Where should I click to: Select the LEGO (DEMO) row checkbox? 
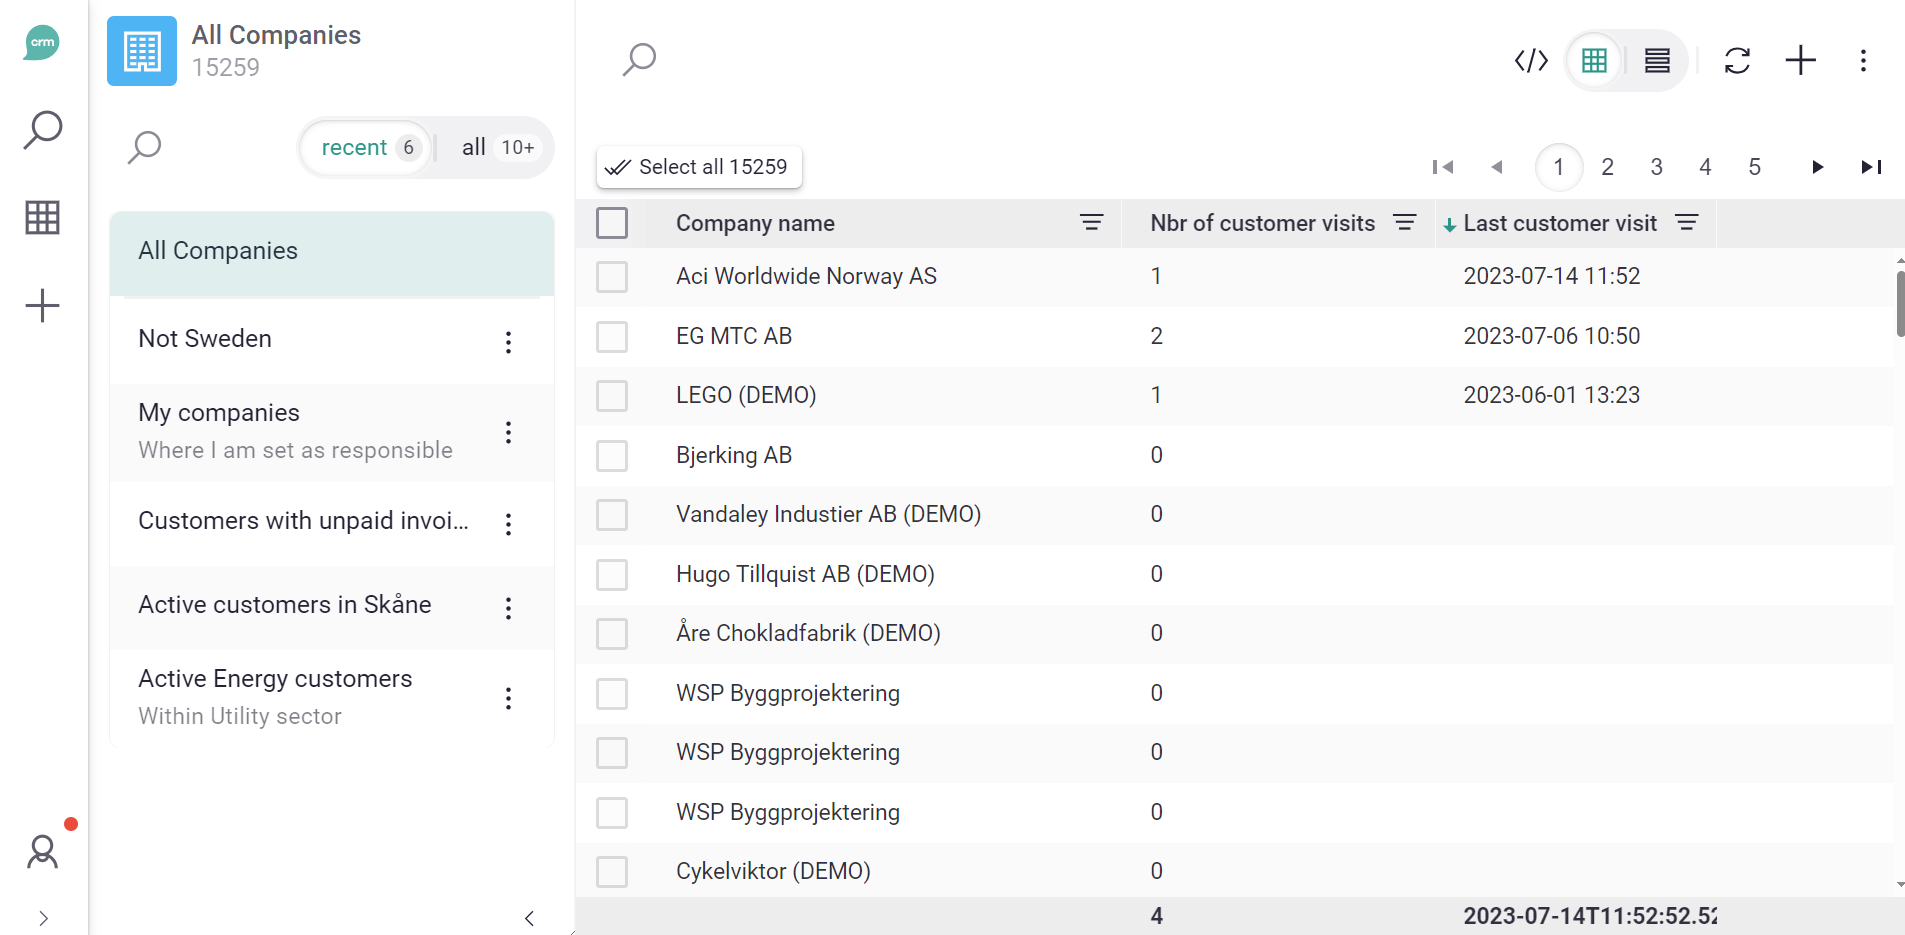point(612,396)
